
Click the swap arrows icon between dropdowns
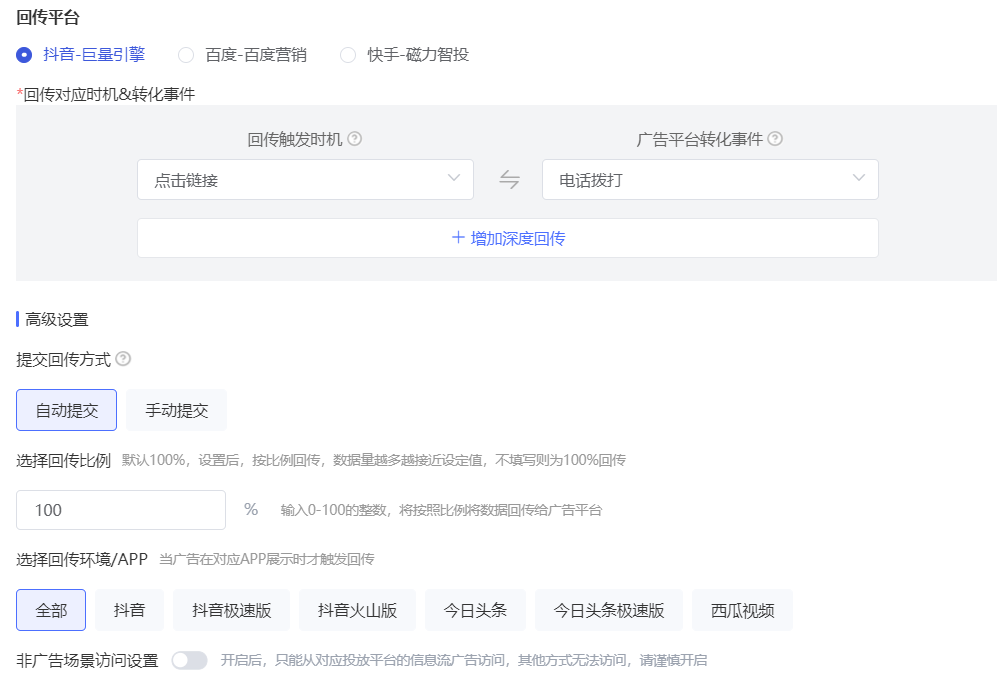point(509,180)
